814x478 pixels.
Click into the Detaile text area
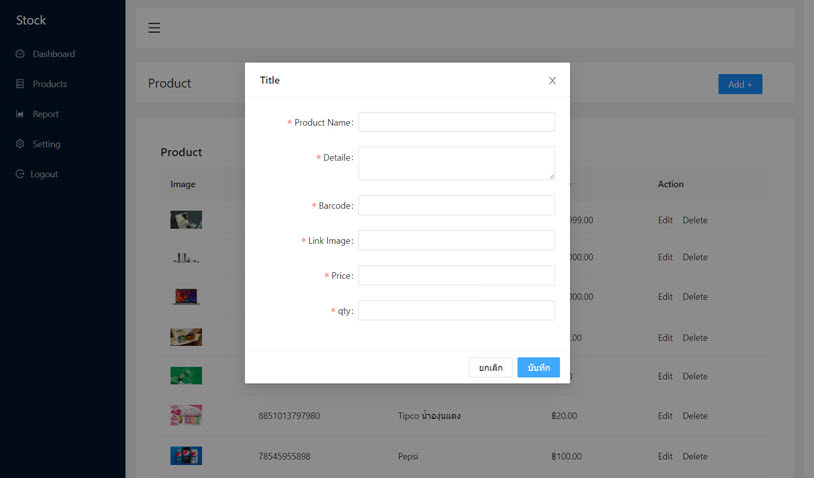pyautogui.click(x=456, y=163)
